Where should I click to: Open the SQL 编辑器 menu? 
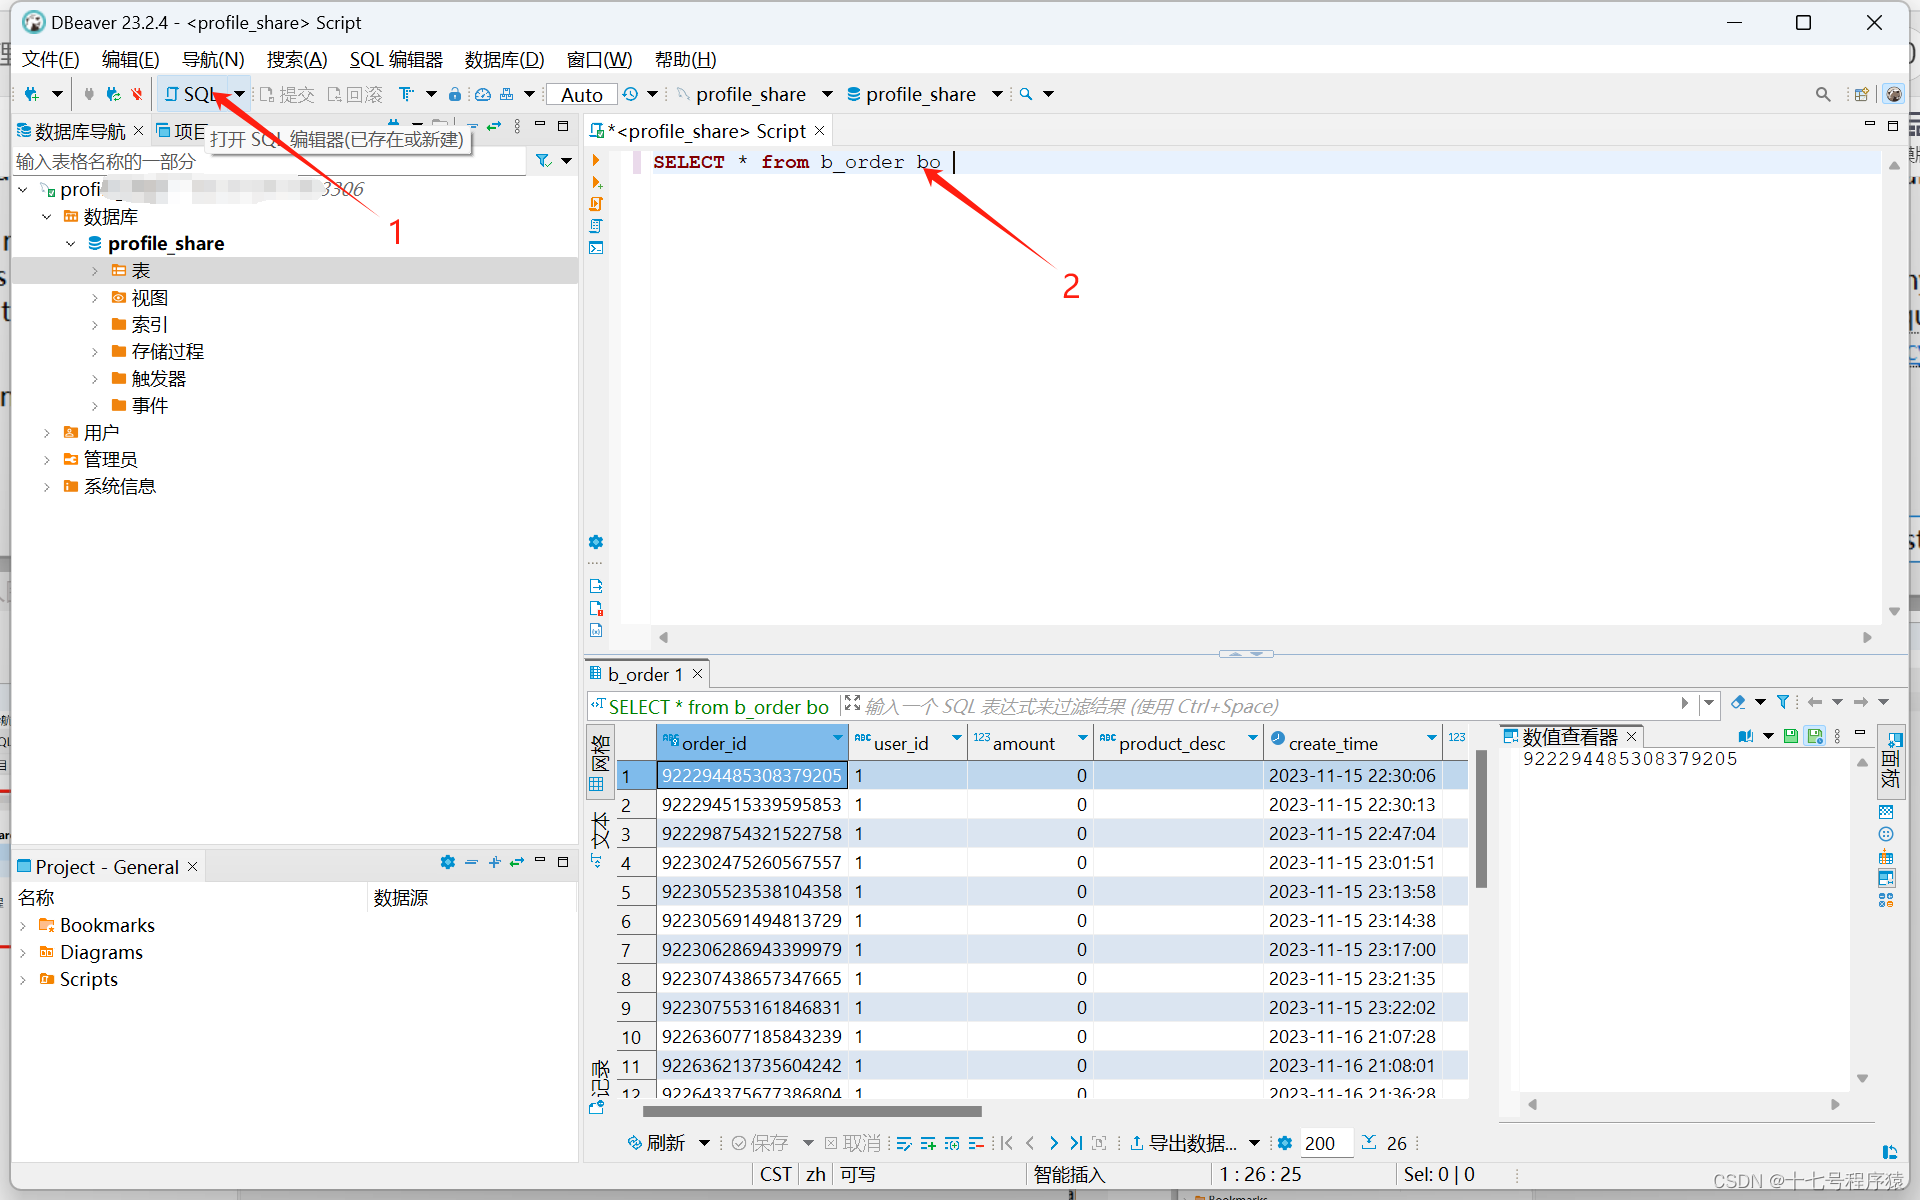pyautogui.click(x=396, y=59)
